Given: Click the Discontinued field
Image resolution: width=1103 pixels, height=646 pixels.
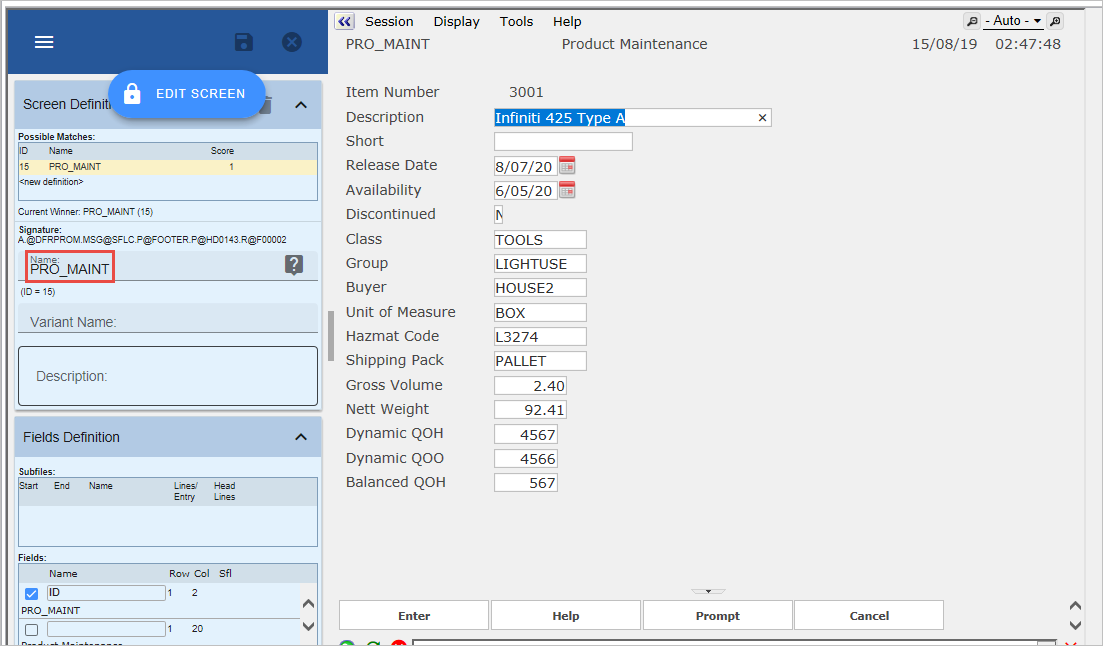Looking at the screenshot, I should (x=499, y=215).
